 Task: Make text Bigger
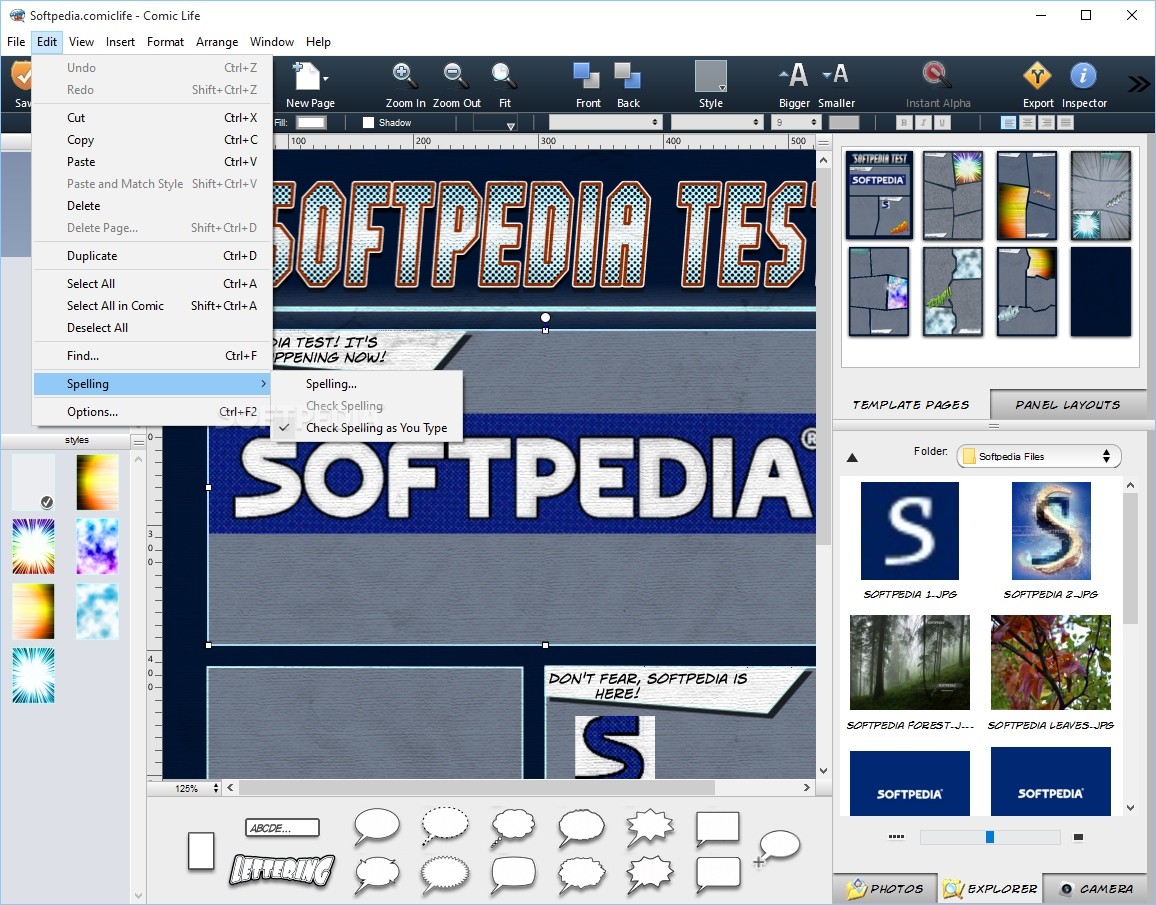click(793, 75)
